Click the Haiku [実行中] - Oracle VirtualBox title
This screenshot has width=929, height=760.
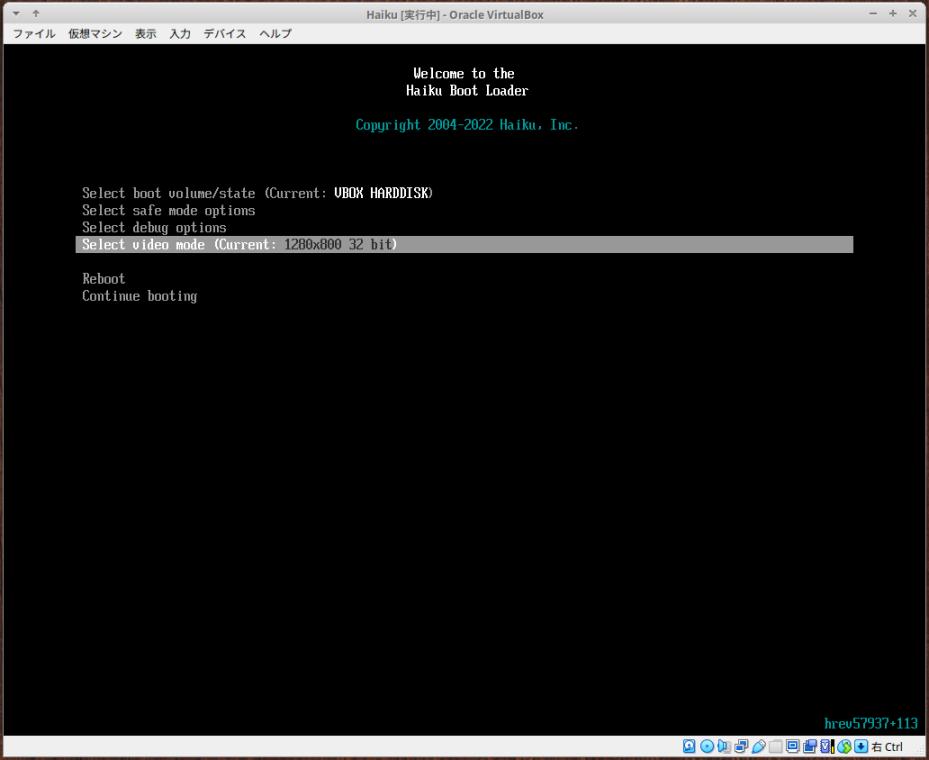pos(454,15)
